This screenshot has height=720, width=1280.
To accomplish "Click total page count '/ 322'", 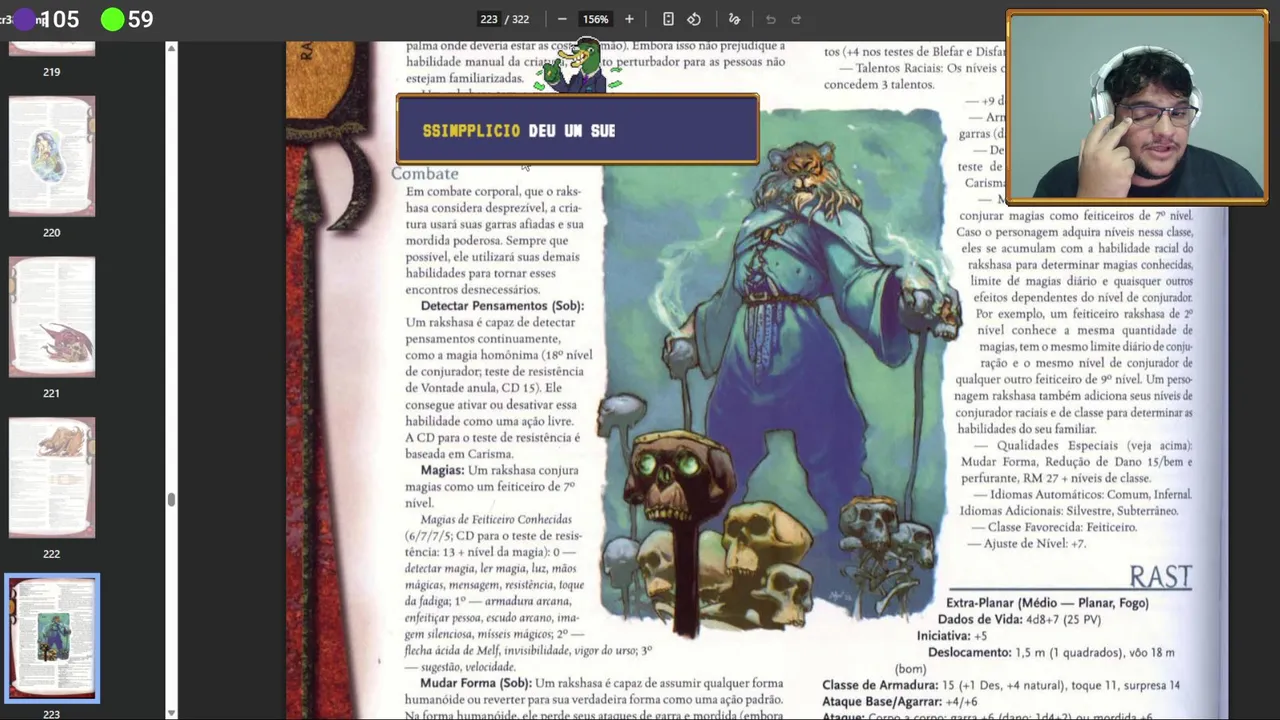I will coord(517,19).
